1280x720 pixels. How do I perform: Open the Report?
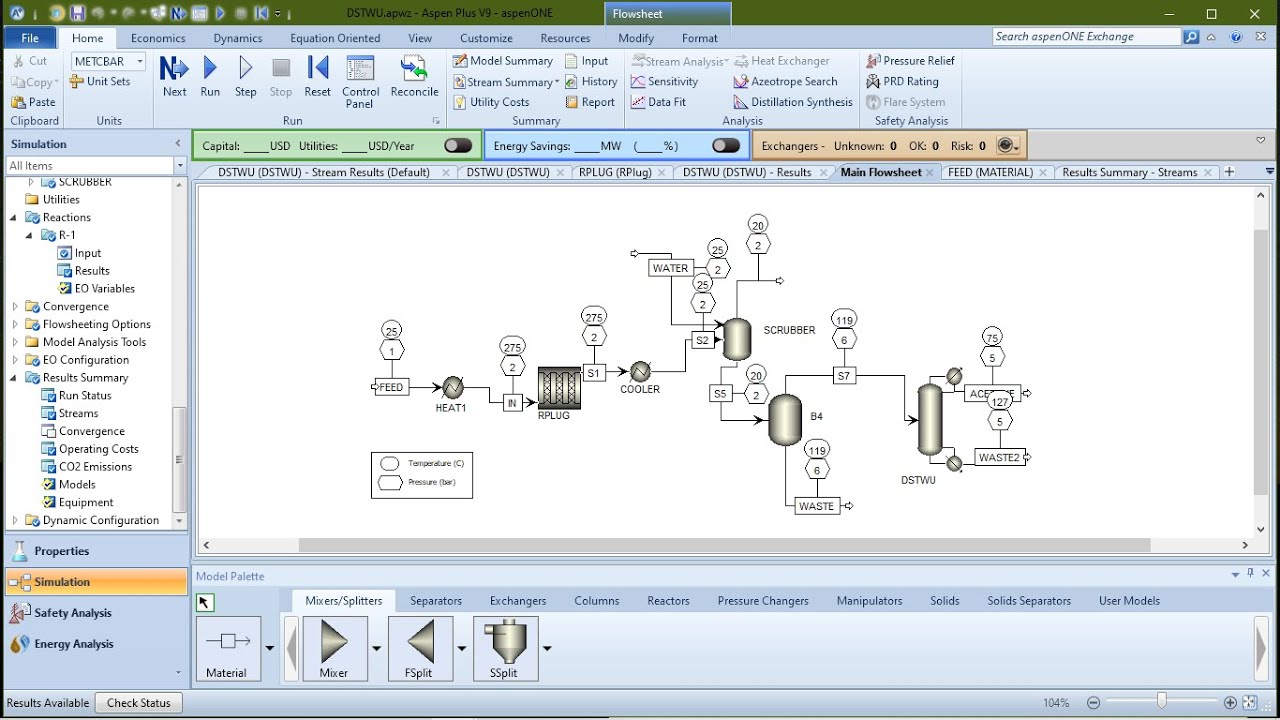point(590,102)
